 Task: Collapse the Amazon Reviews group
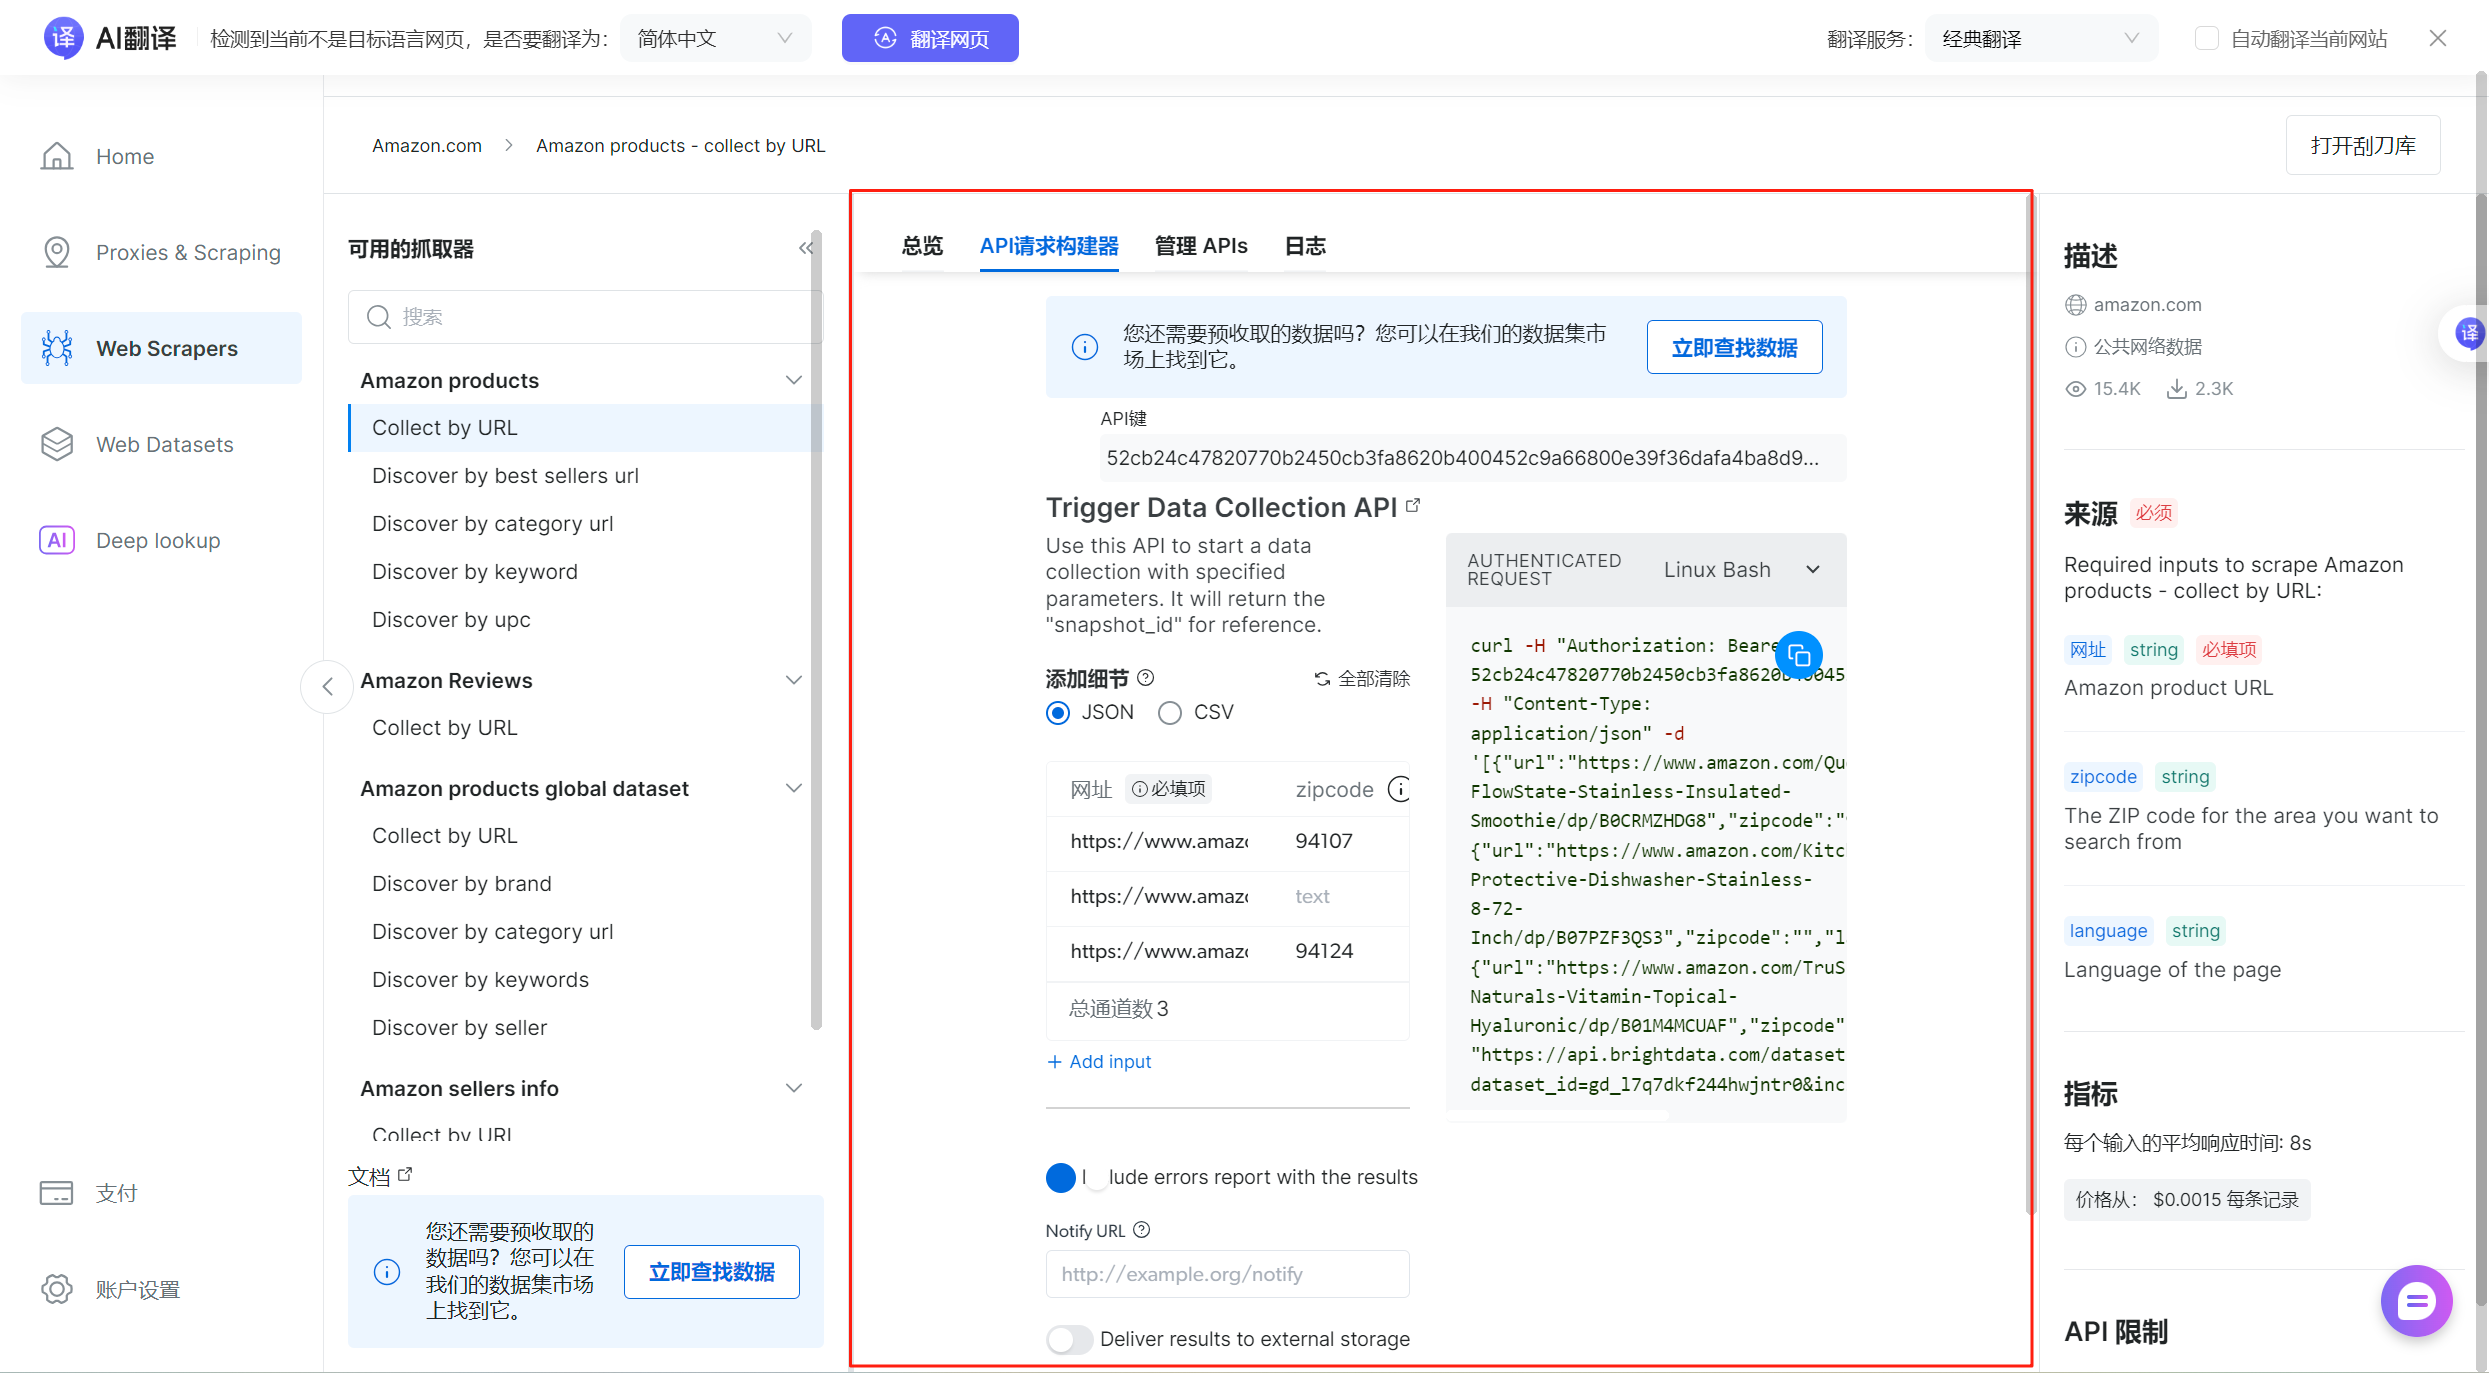click(794, 680)
